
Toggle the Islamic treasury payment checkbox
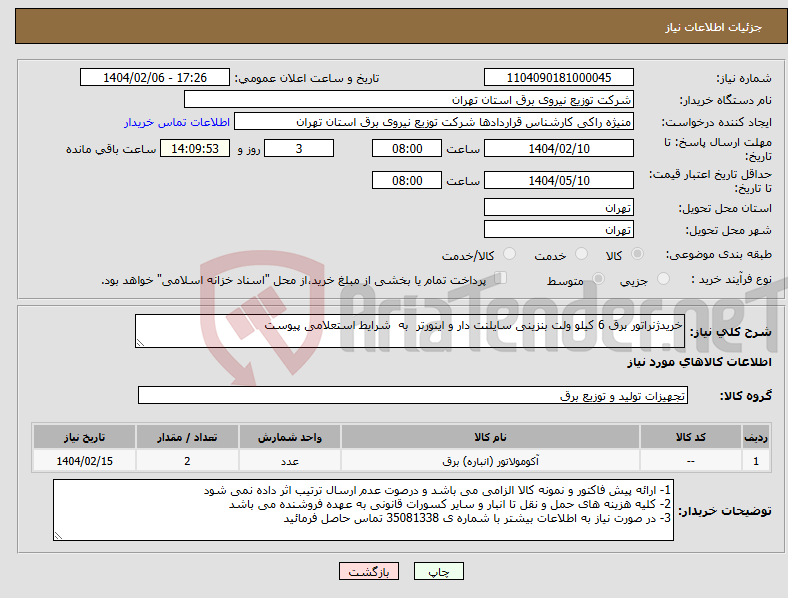tap(500, 278)
